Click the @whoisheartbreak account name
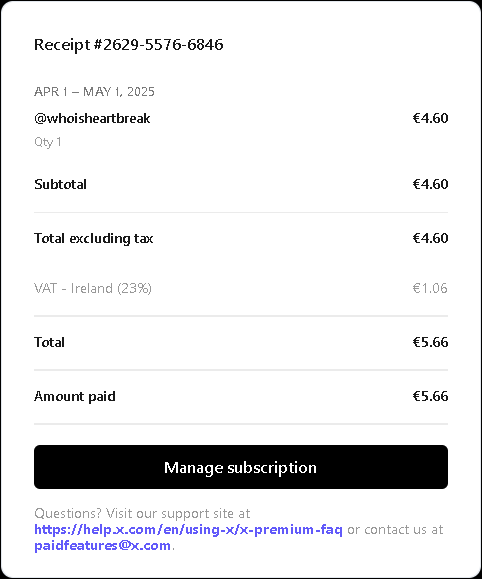Screen dimensions: 482x579 pos(92,119)
